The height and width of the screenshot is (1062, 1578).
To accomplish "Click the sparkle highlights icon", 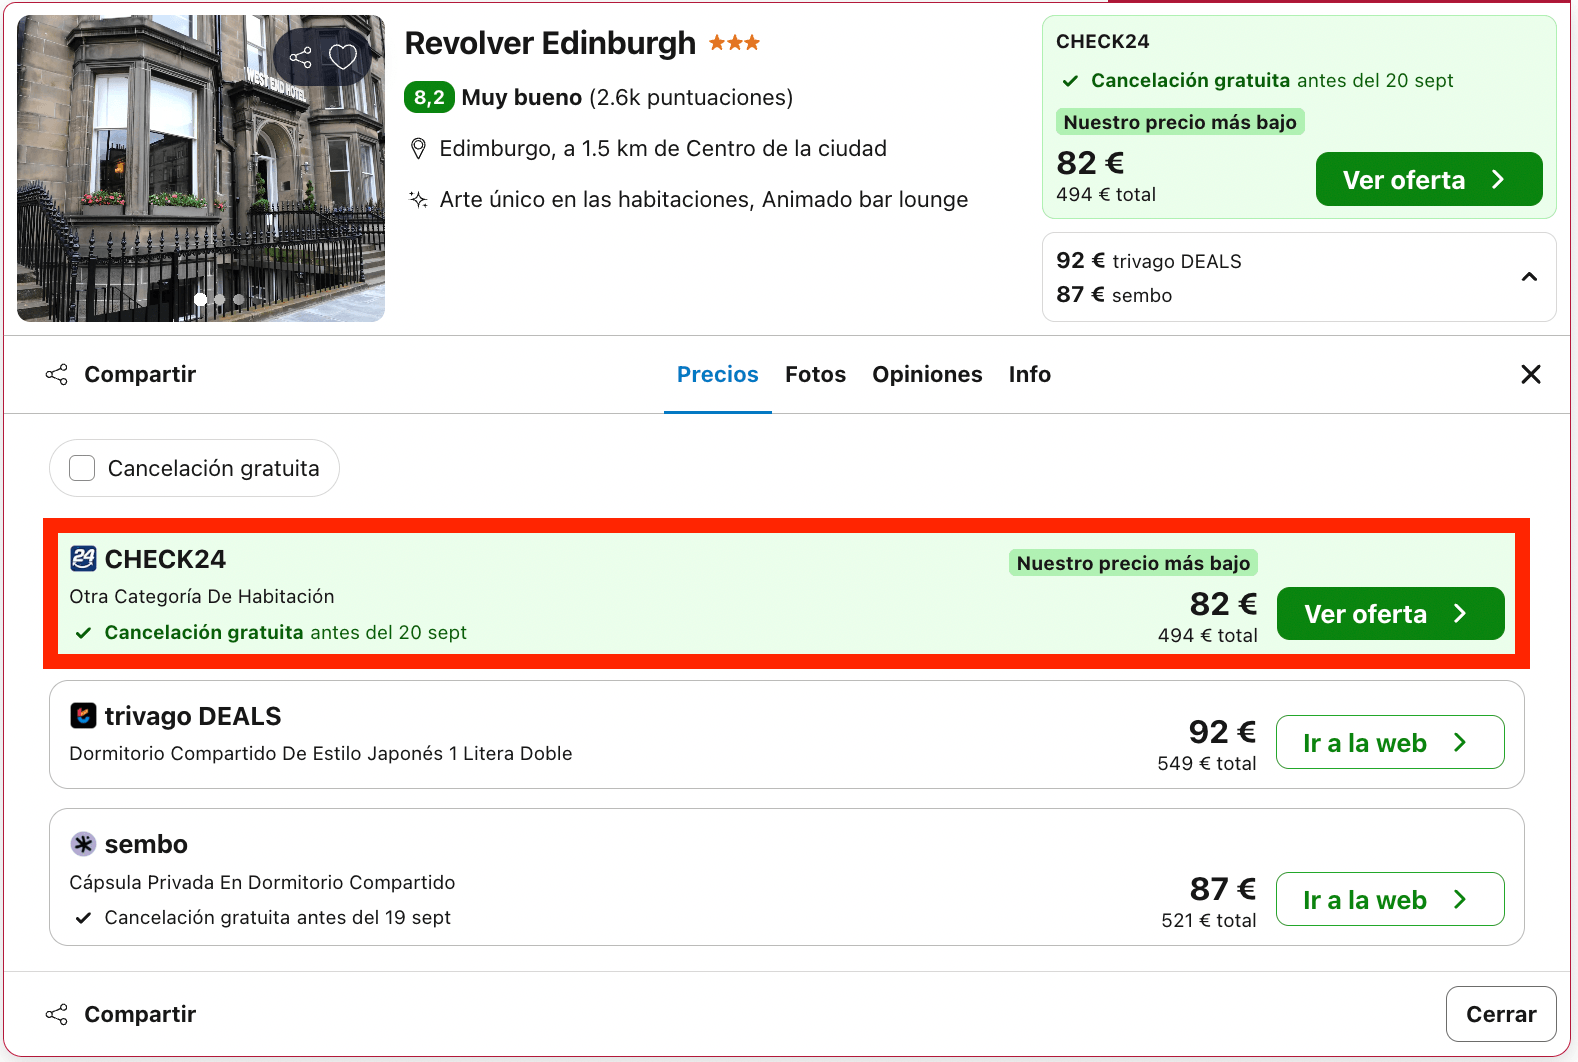I will click(419, 199).
